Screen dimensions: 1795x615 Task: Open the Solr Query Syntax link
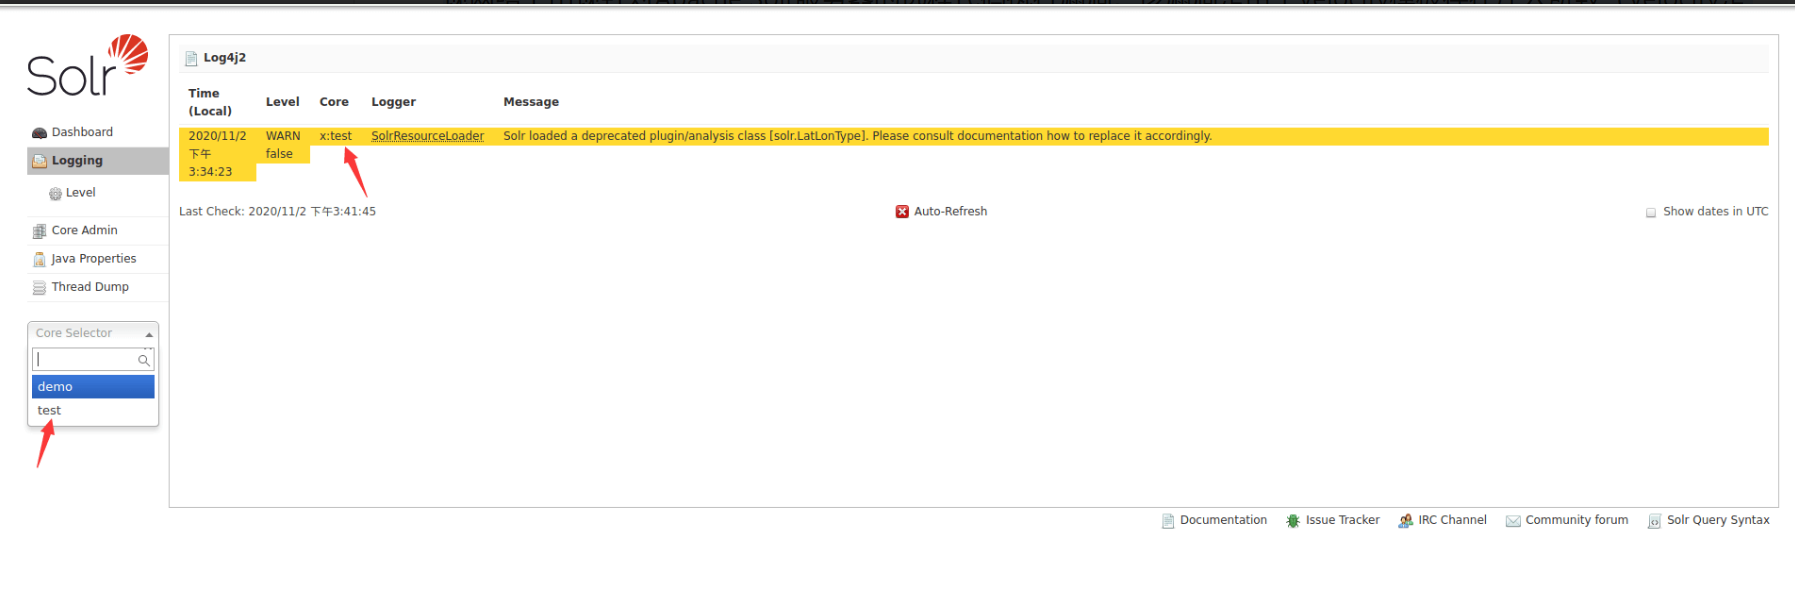(1717, 520)
